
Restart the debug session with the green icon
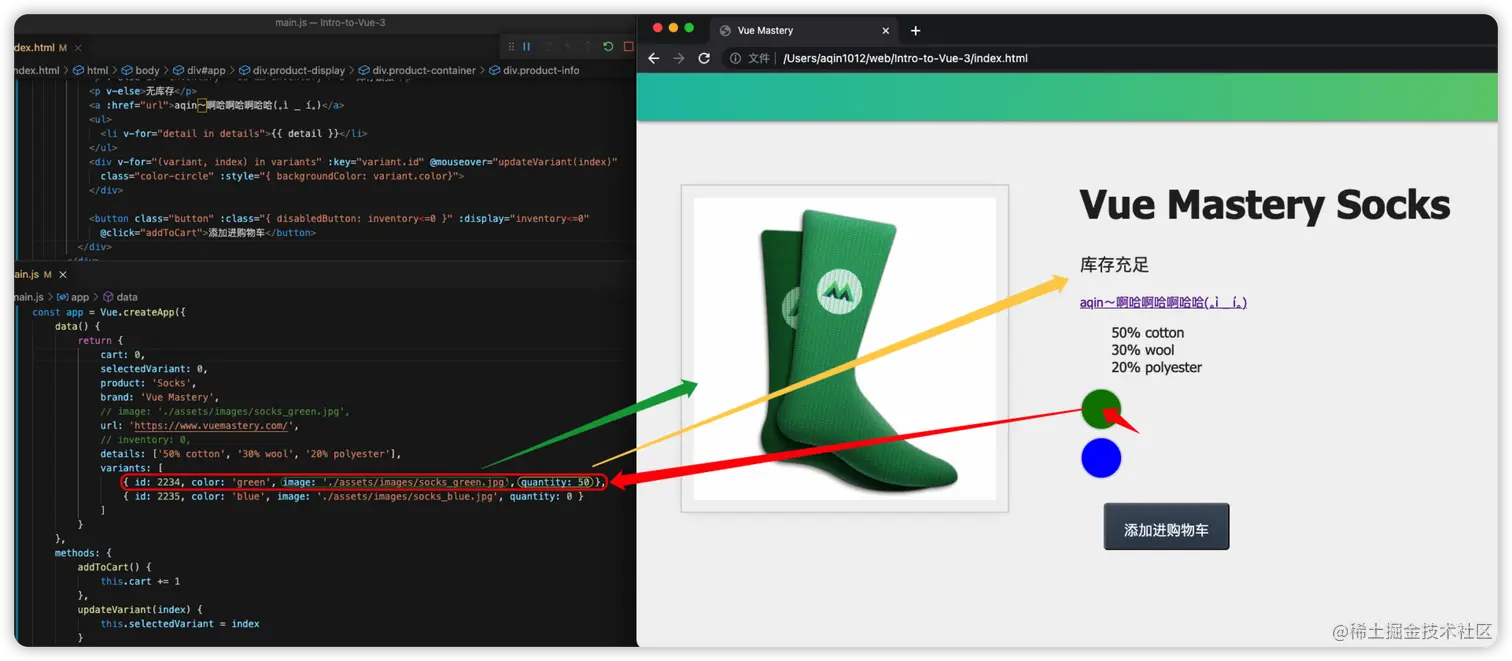[607, 46]
